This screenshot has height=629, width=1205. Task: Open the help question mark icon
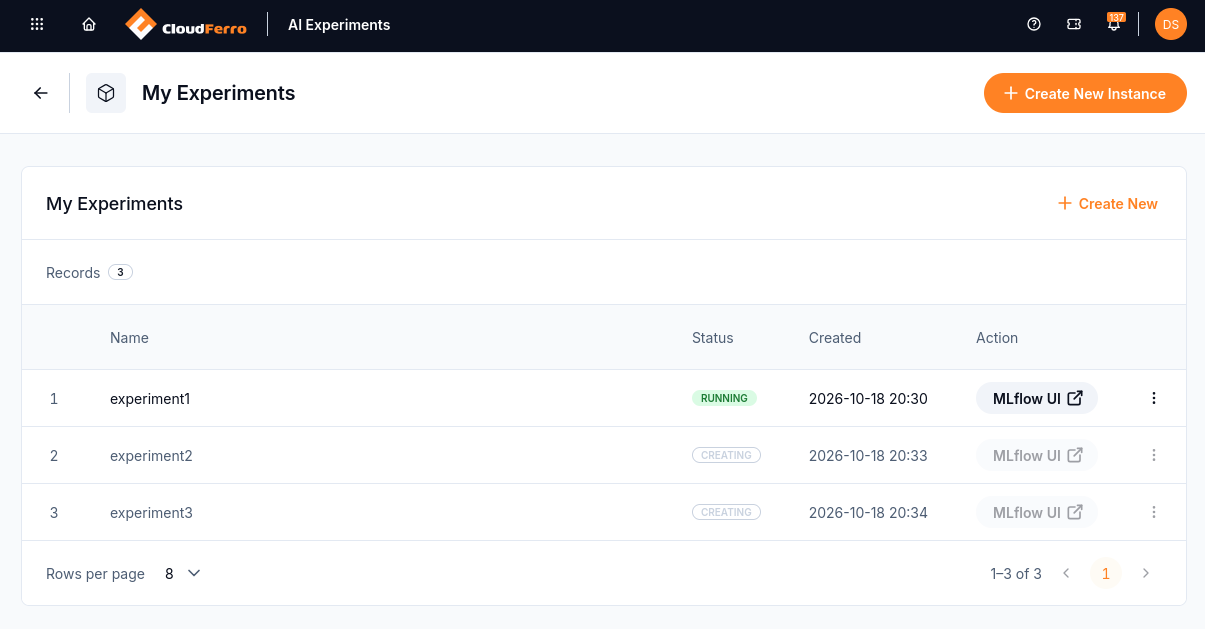[x=1034, y=25]
